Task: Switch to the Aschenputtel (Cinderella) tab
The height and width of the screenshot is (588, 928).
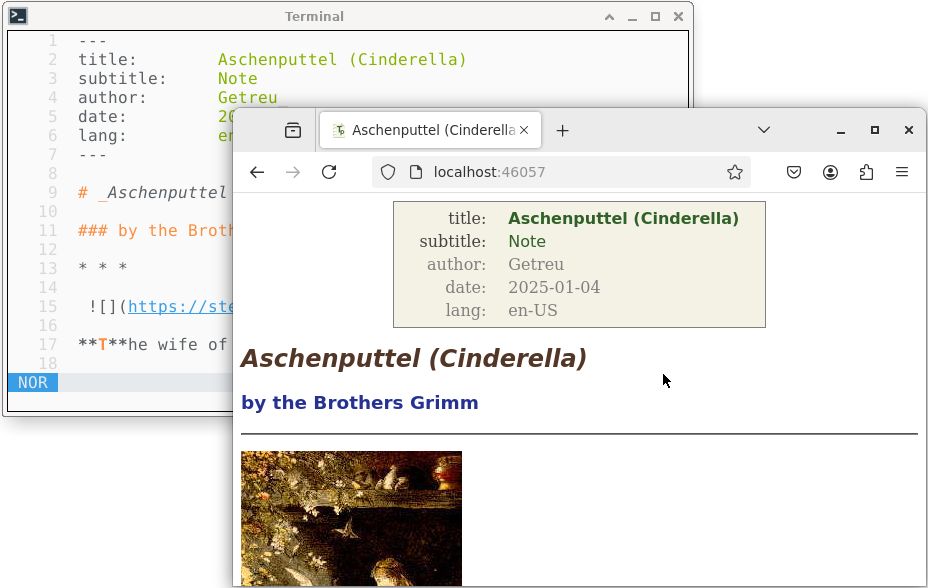Action: click(425, 130)
